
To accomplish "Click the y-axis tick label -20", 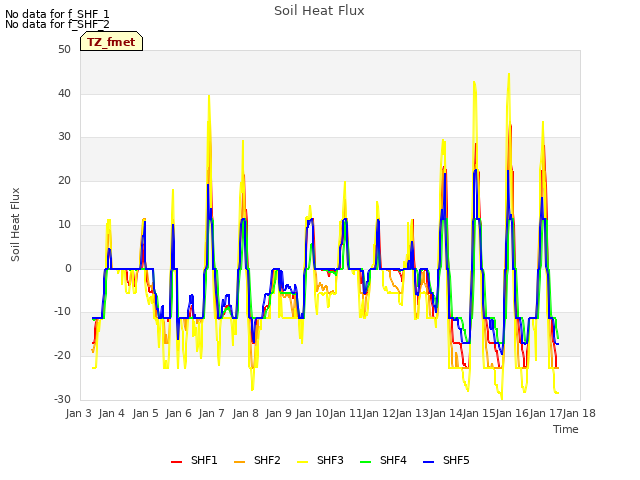I will (x=62, y=356).
